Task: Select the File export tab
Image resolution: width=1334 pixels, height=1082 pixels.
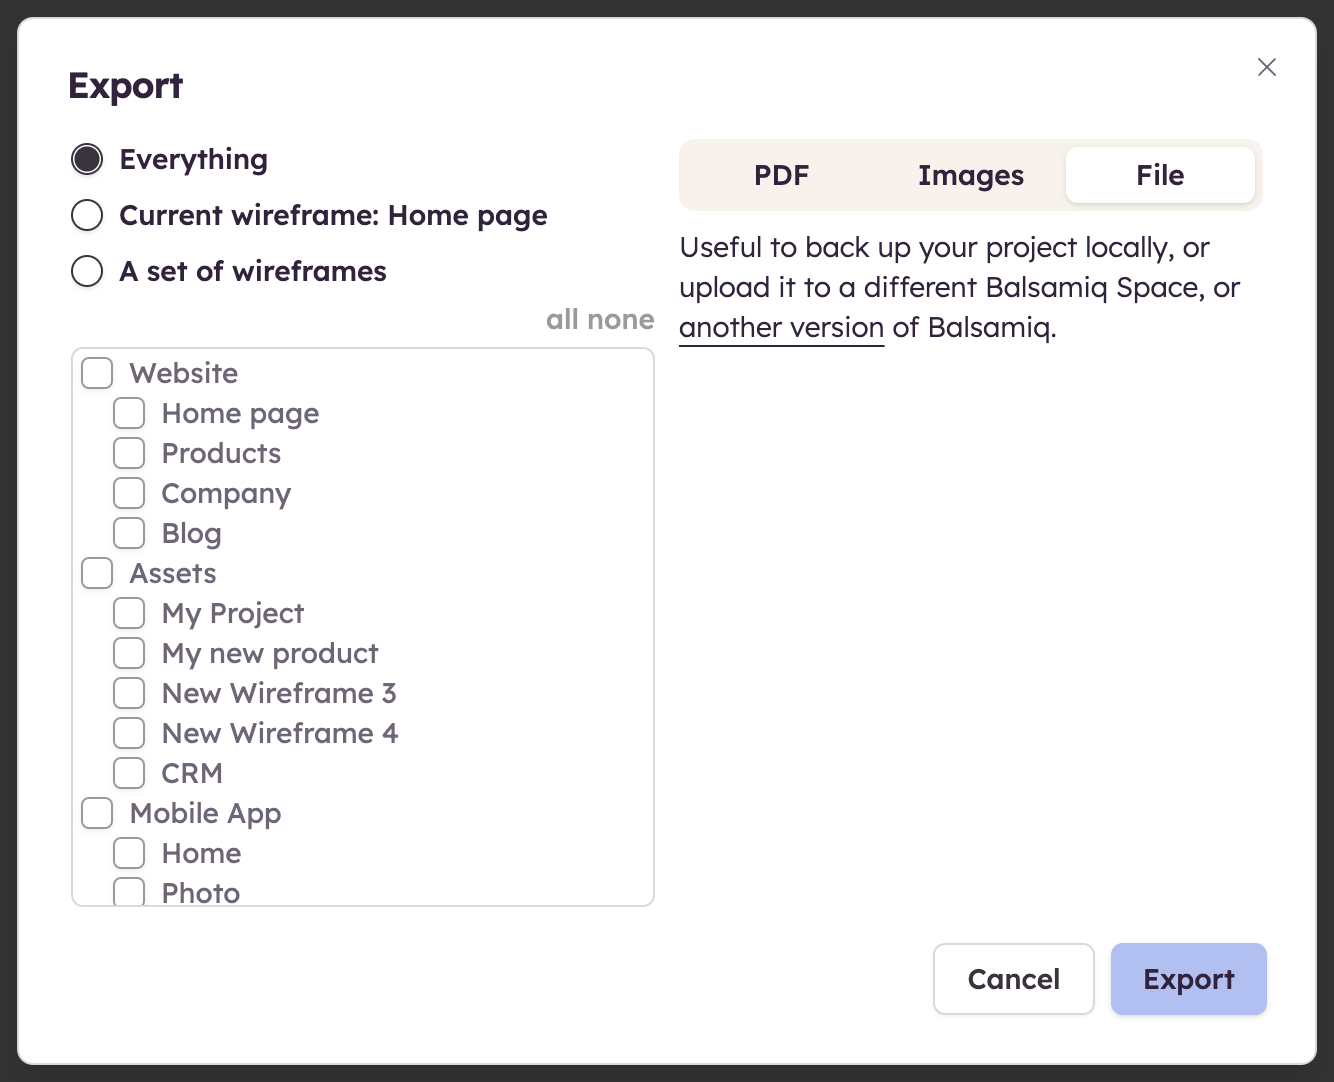Action: pyautogui.click(x=1159, y=175)
